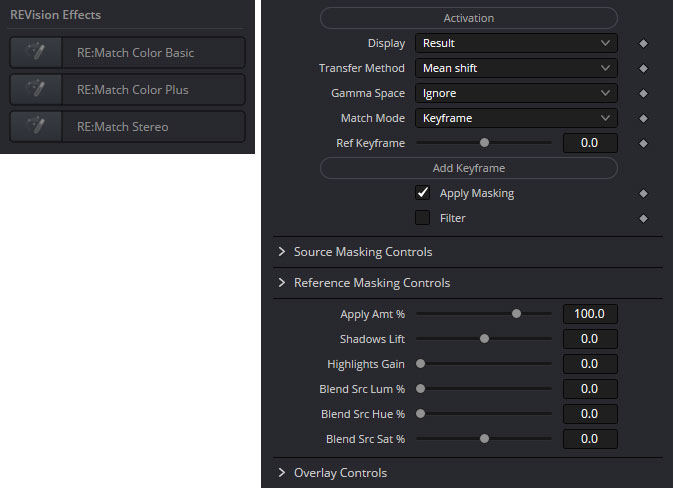Click the Activation button
The height and width of the screenshot is (488, 673).
tap(469, 18)
